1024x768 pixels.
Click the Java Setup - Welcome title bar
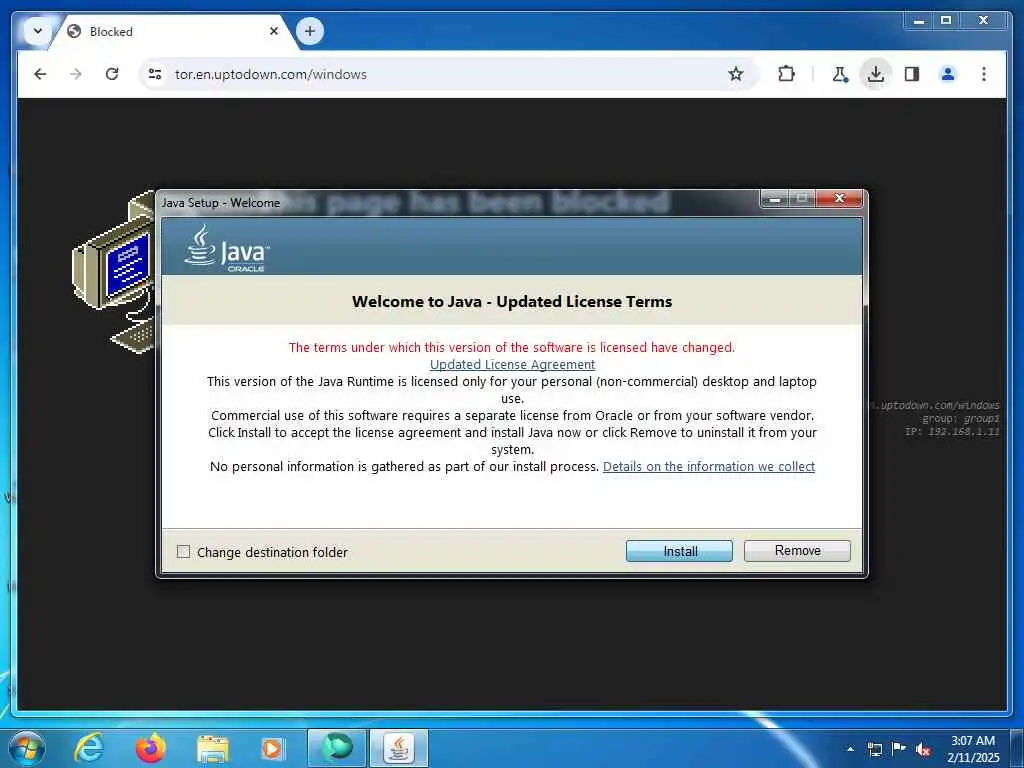[x=457, y=202]
